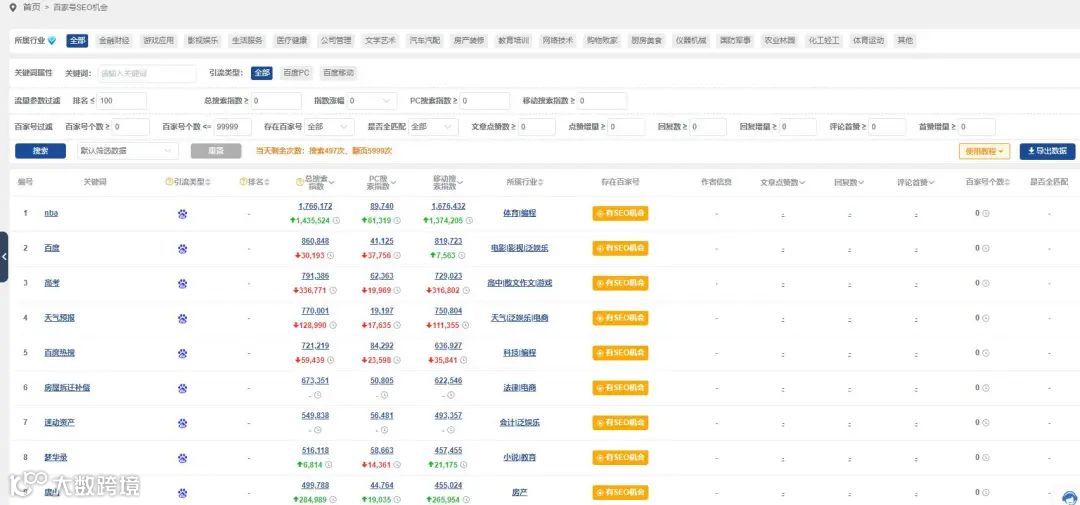Viewport: 1080px width, 505px height.
Task: Click the 房屋拆迁补偿 keyword link
Action: (x=67, y=388)
